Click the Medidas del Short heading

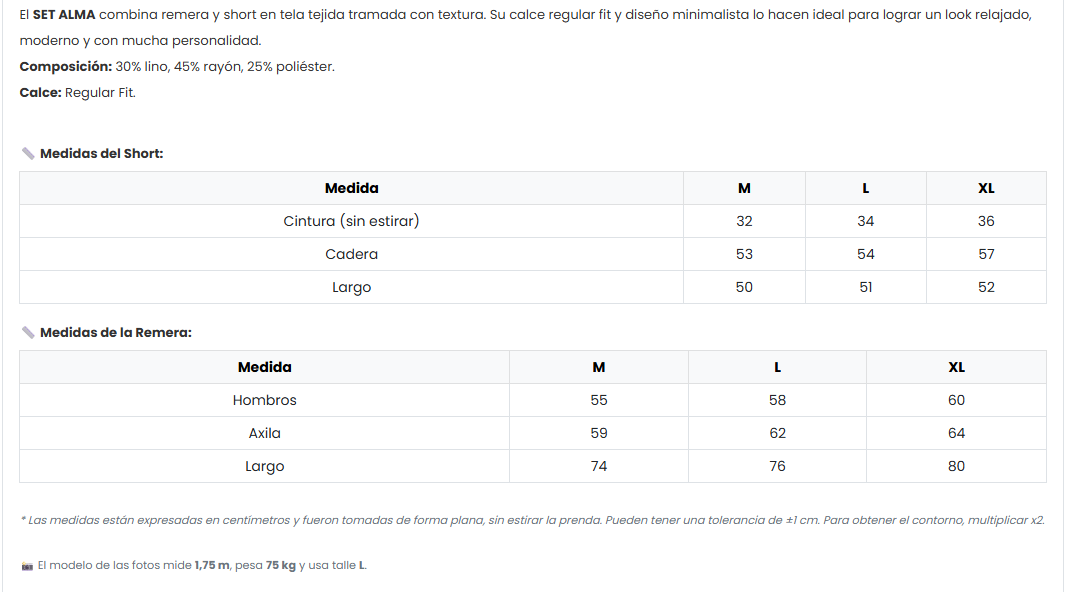[101, 154]
